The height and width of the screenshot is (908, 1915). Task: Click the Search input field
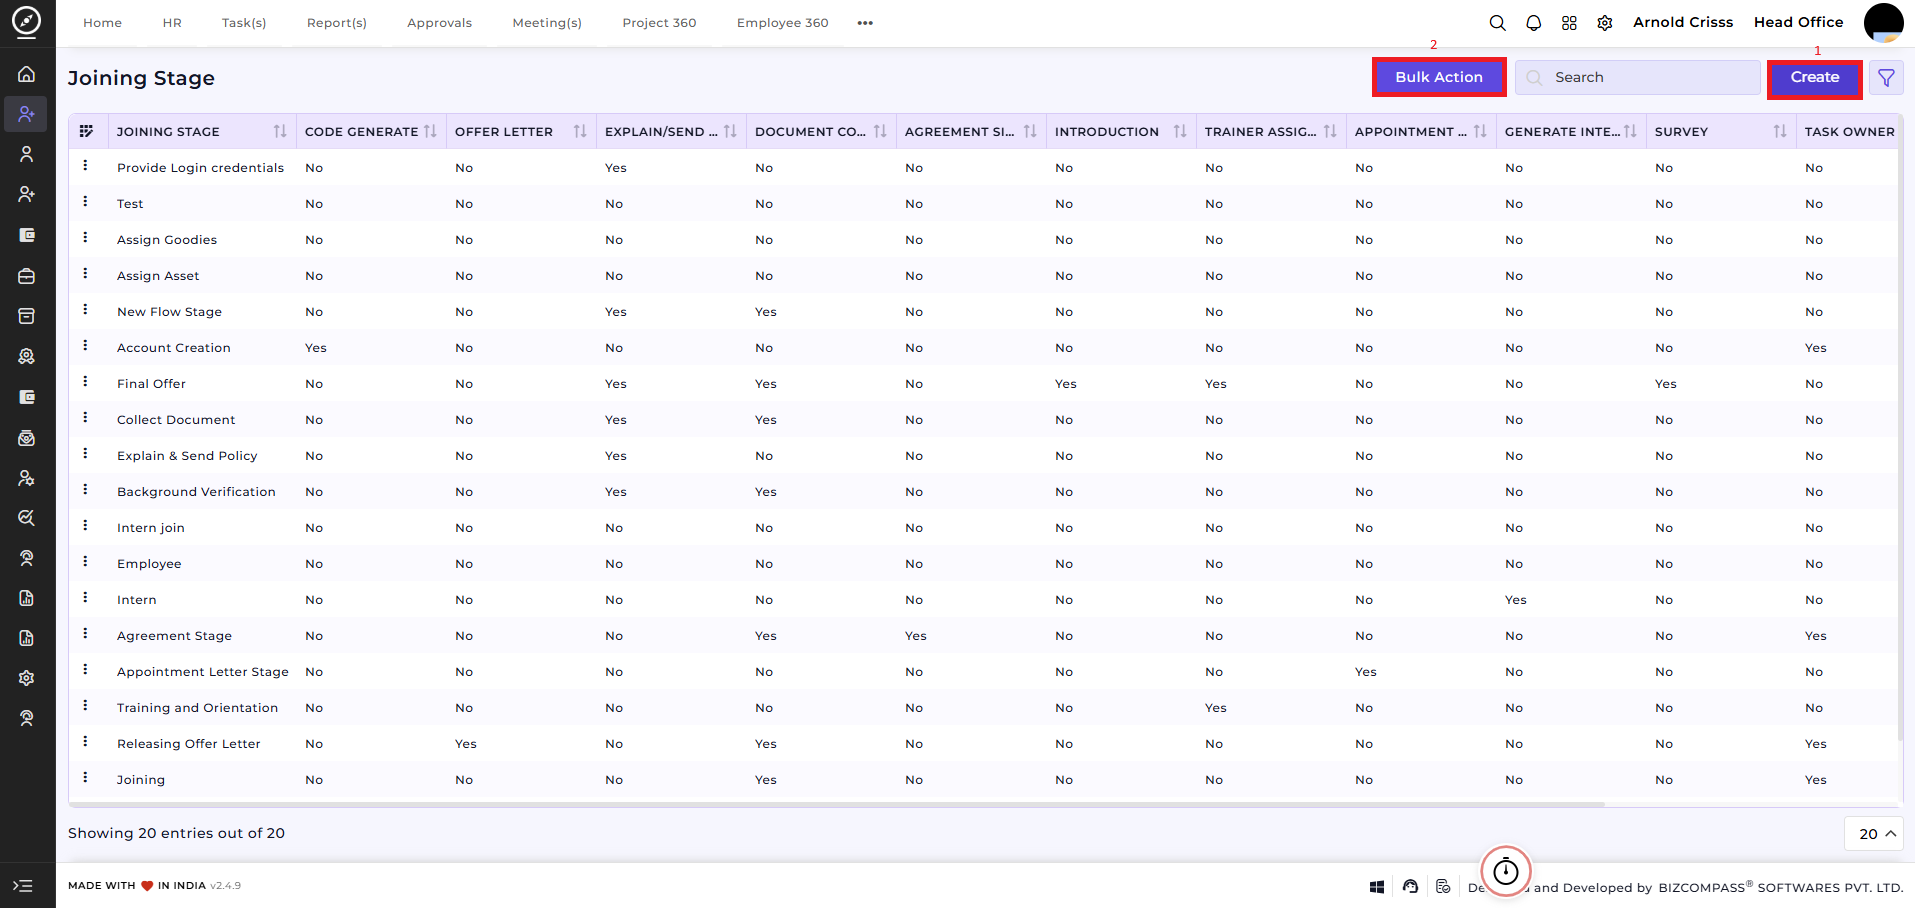1637,78
